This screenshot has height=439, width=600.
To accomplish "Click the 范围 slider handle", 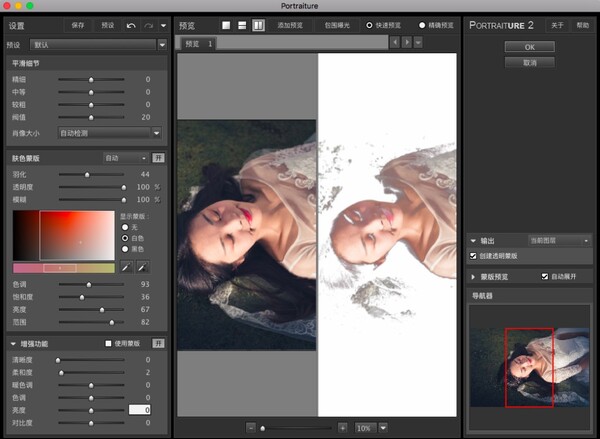I will click(112, 323).
